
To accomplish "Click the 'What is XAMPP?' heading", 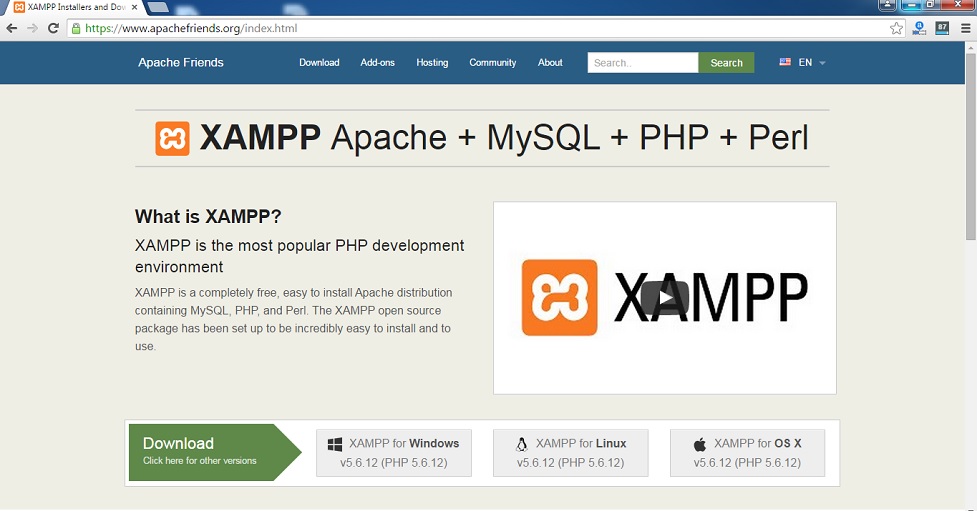I will 208,216.
